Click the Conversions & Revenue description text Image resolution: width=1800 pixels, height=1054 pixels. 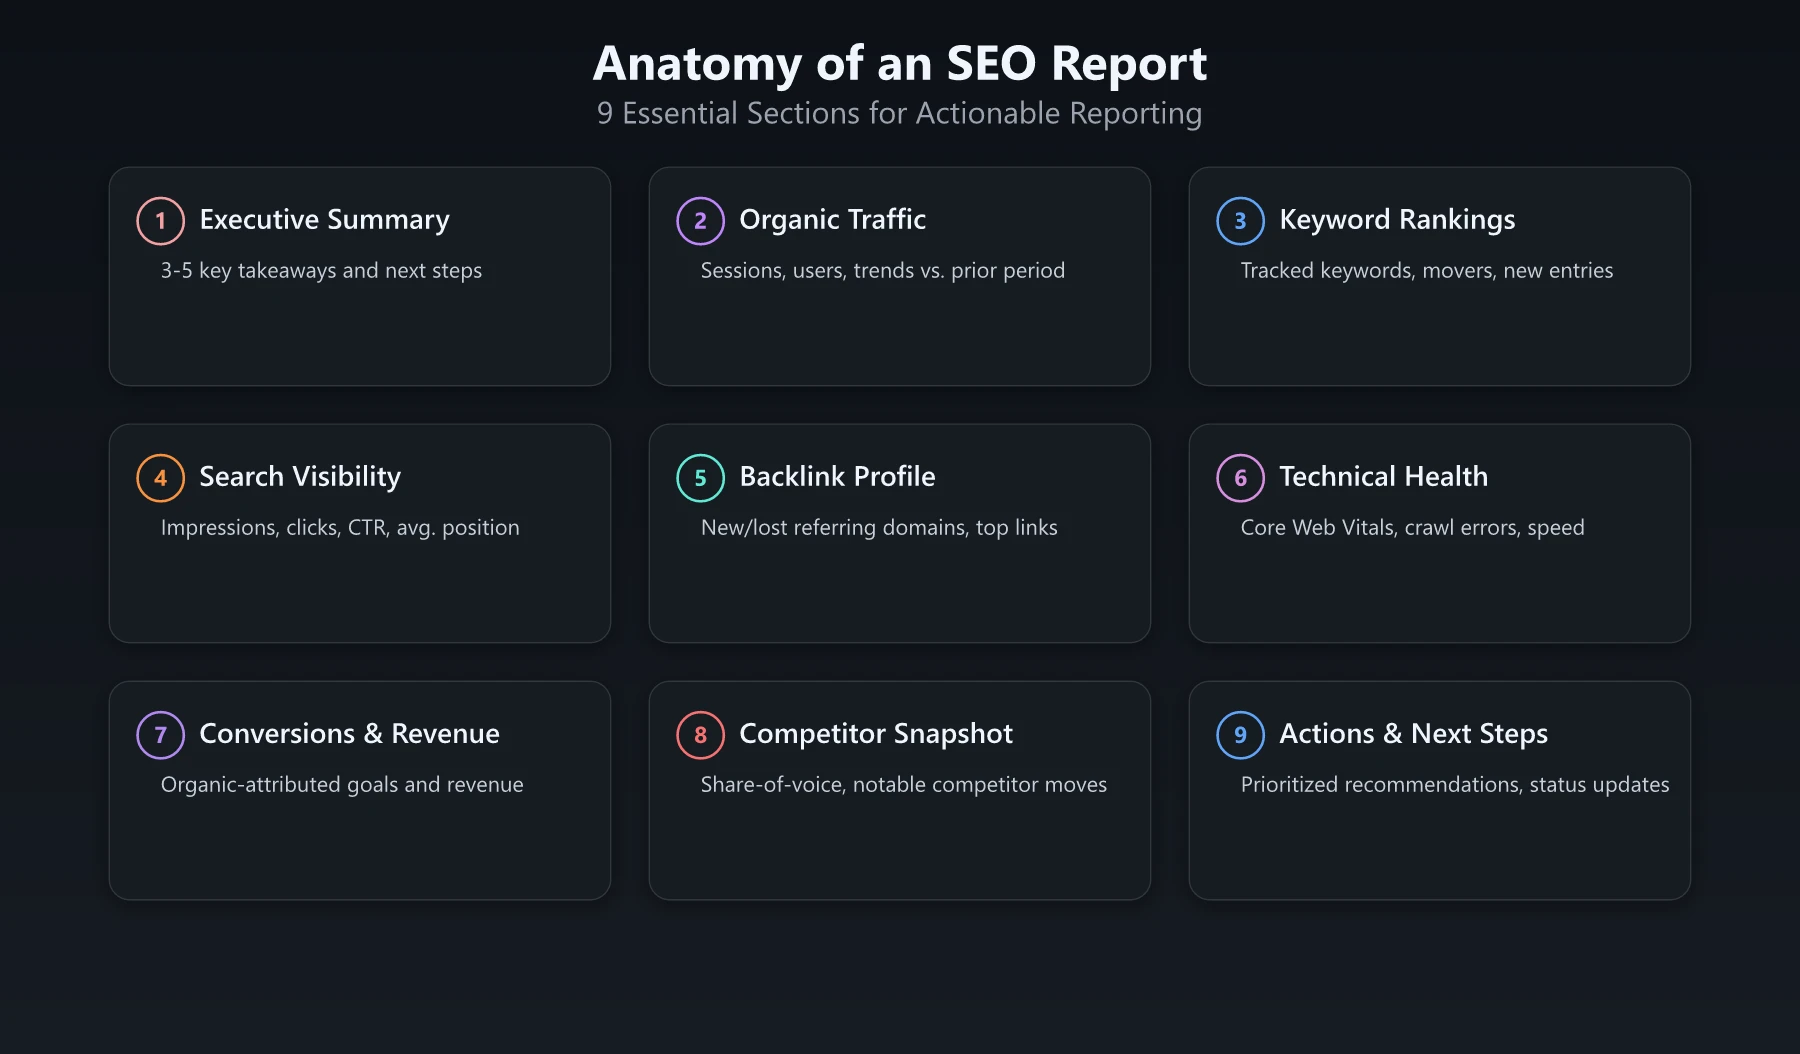tap(342, 784)
